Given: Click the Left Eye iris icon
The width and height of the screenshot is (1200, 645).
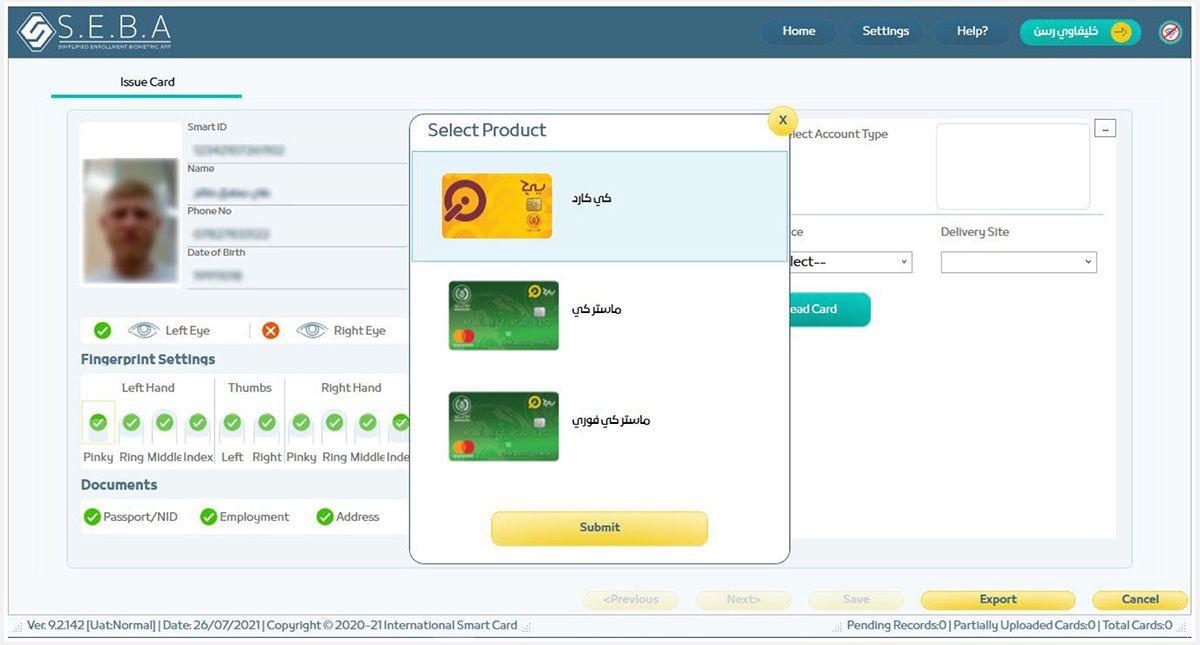Looking at the screenshot, I should point(144,330).
